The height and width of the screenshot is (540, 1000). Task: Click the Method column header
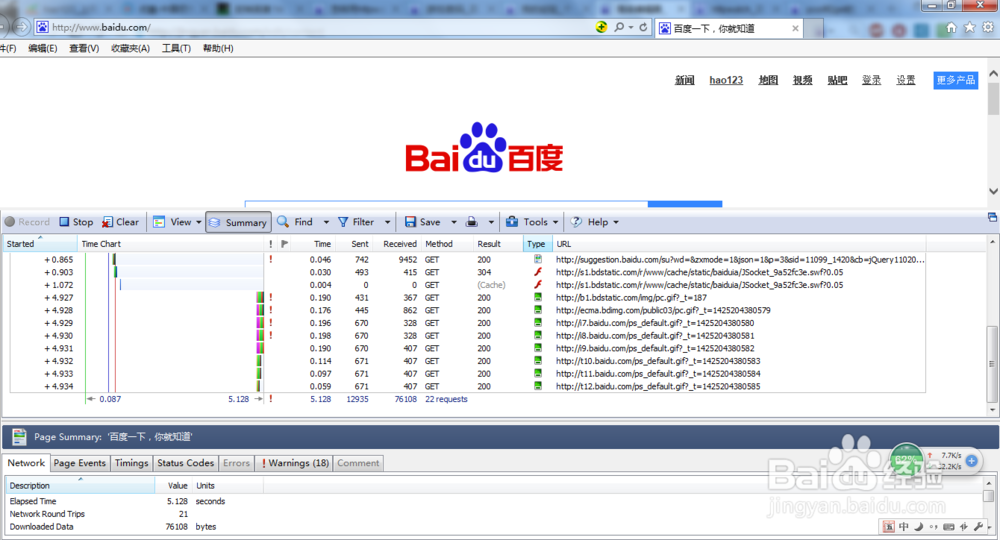pos(446,244)
